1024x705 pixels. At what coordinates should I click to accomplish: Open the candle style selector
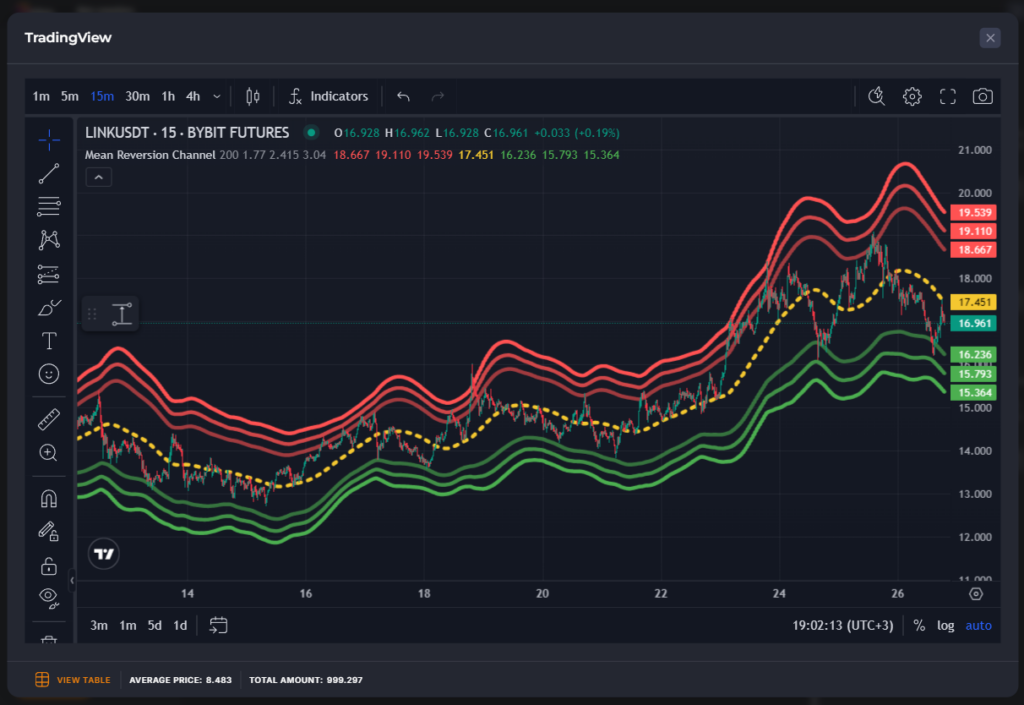[x=252, y=96]
